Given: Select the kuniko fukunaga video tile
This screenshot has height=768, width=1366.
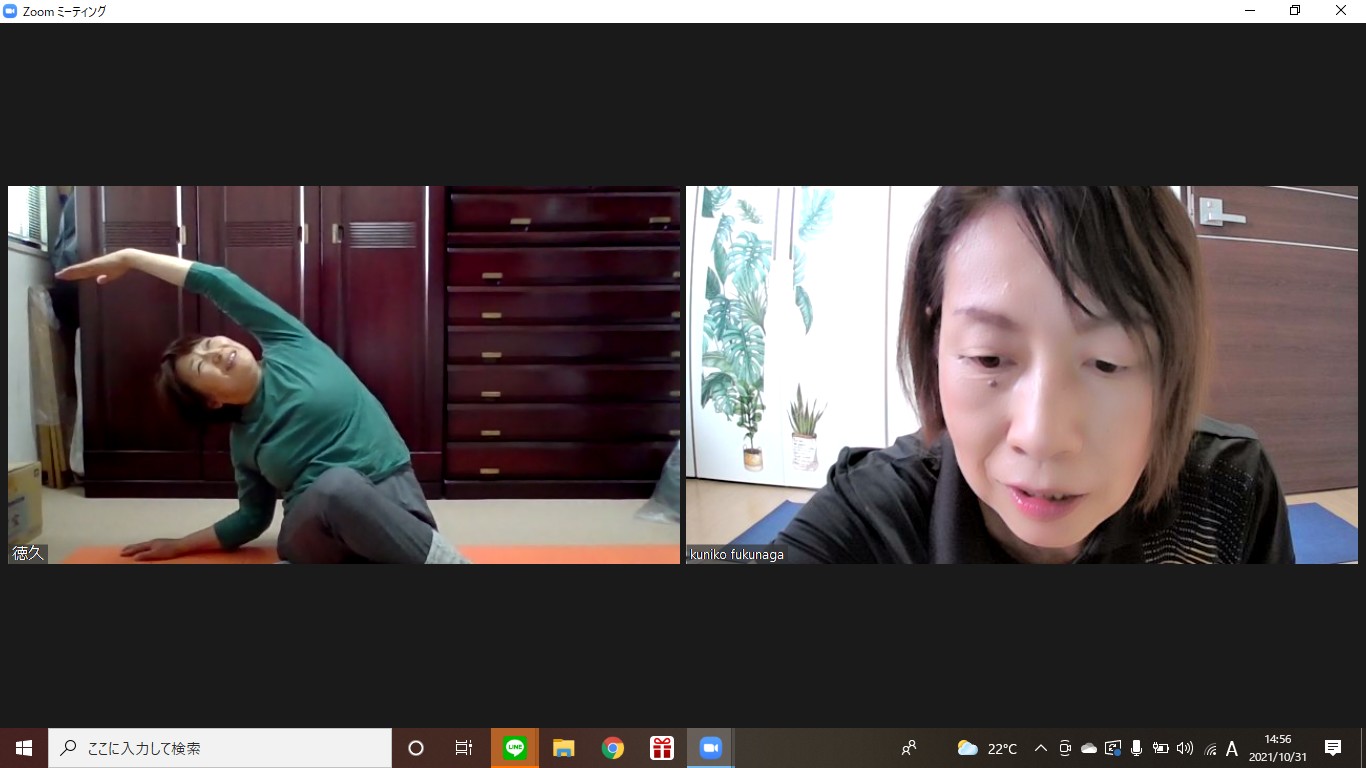Looking at the screenshot, I should click(x=1022, y=375).
